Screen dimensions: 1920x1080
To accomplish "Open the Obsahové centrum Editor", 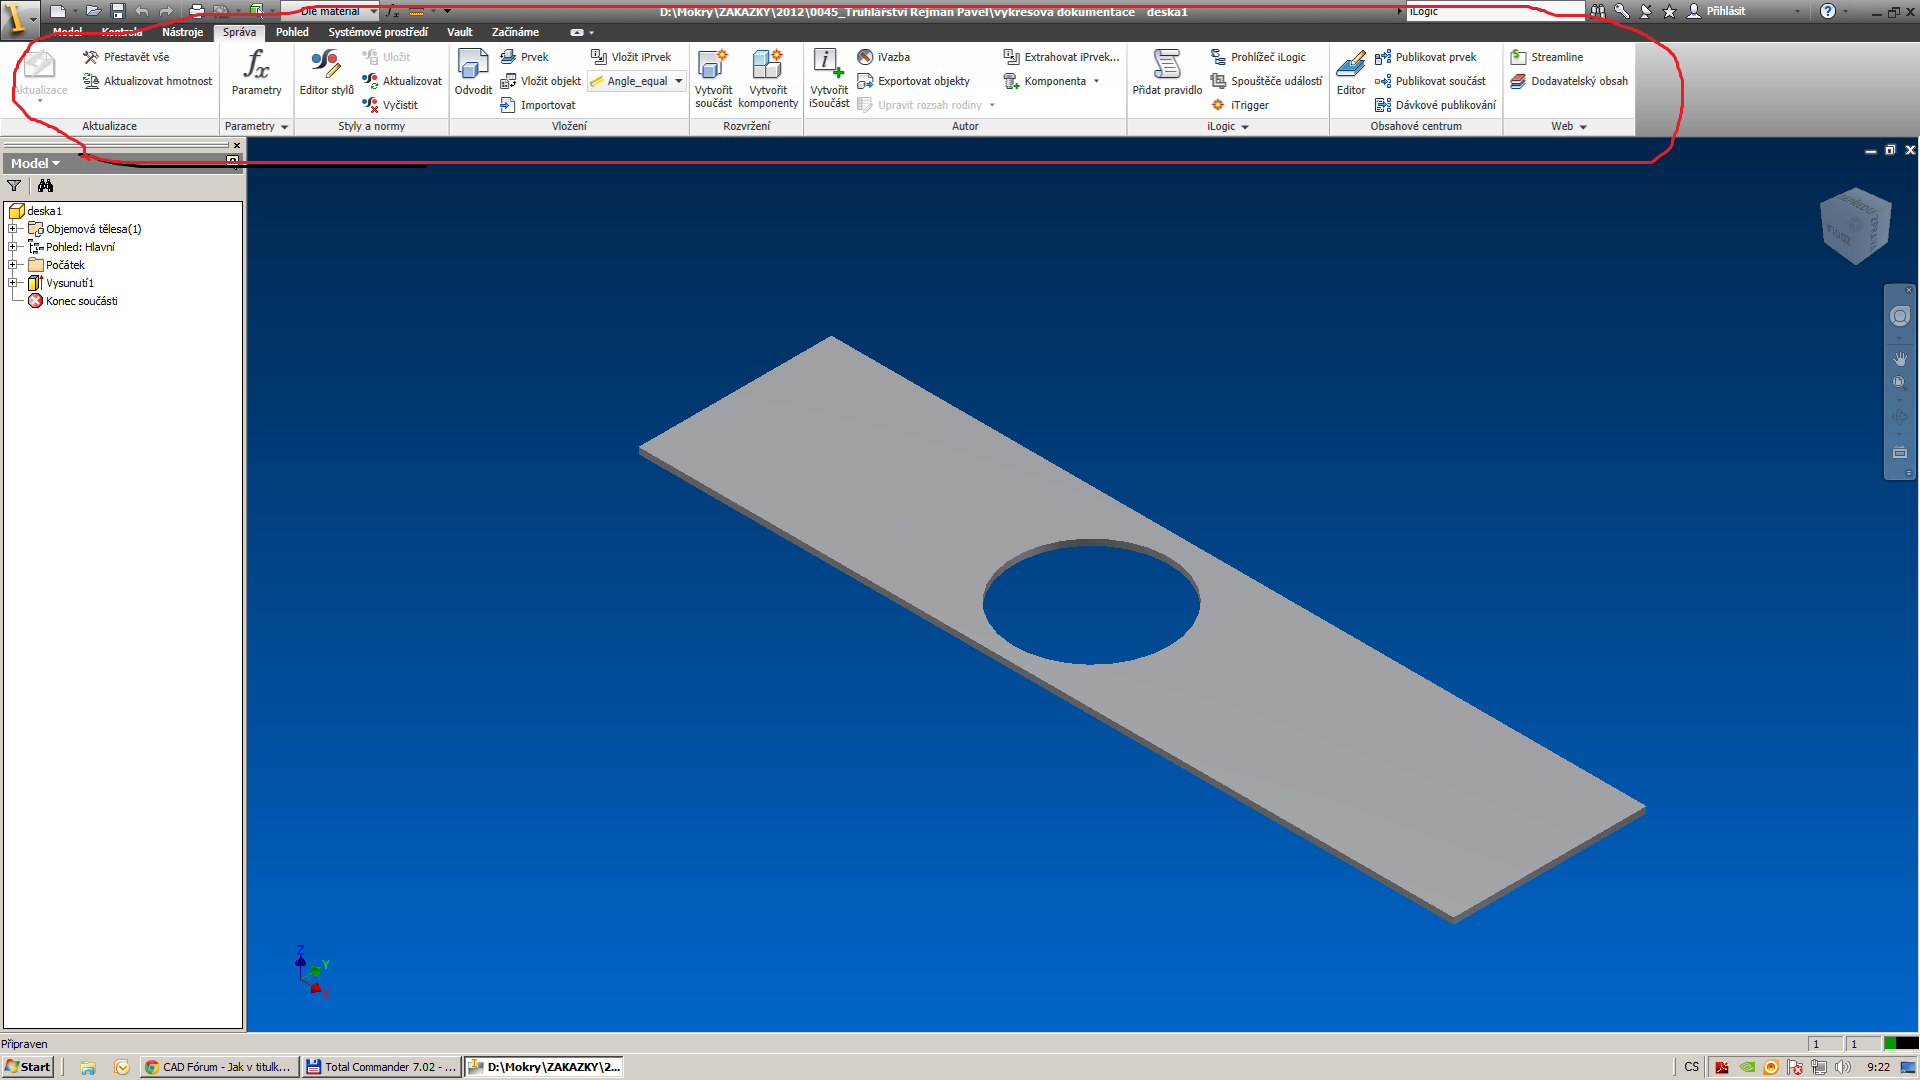I will coord(1350,73).
